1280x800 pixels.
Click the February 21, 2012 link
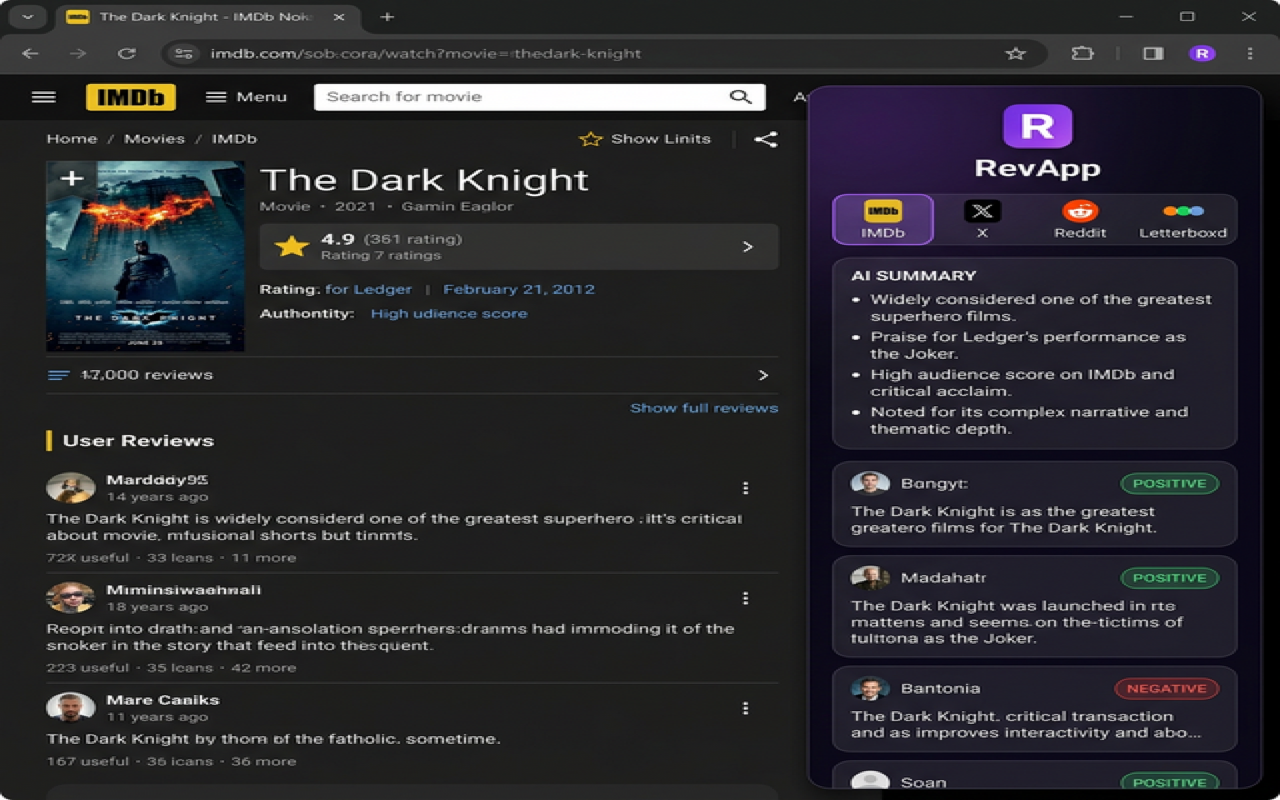pos(519,289)
